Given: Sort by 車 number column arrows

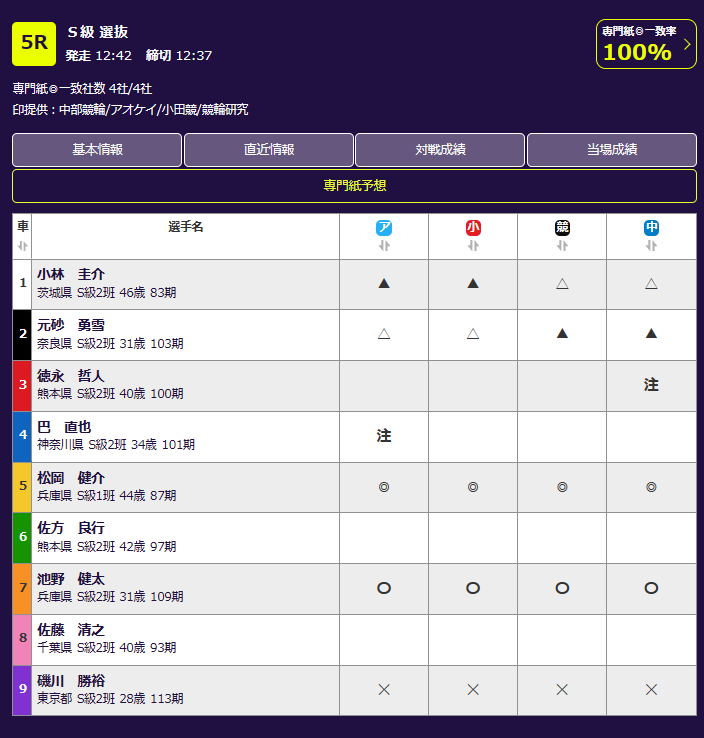Looking at the screenshot, I should coord(23,246).
